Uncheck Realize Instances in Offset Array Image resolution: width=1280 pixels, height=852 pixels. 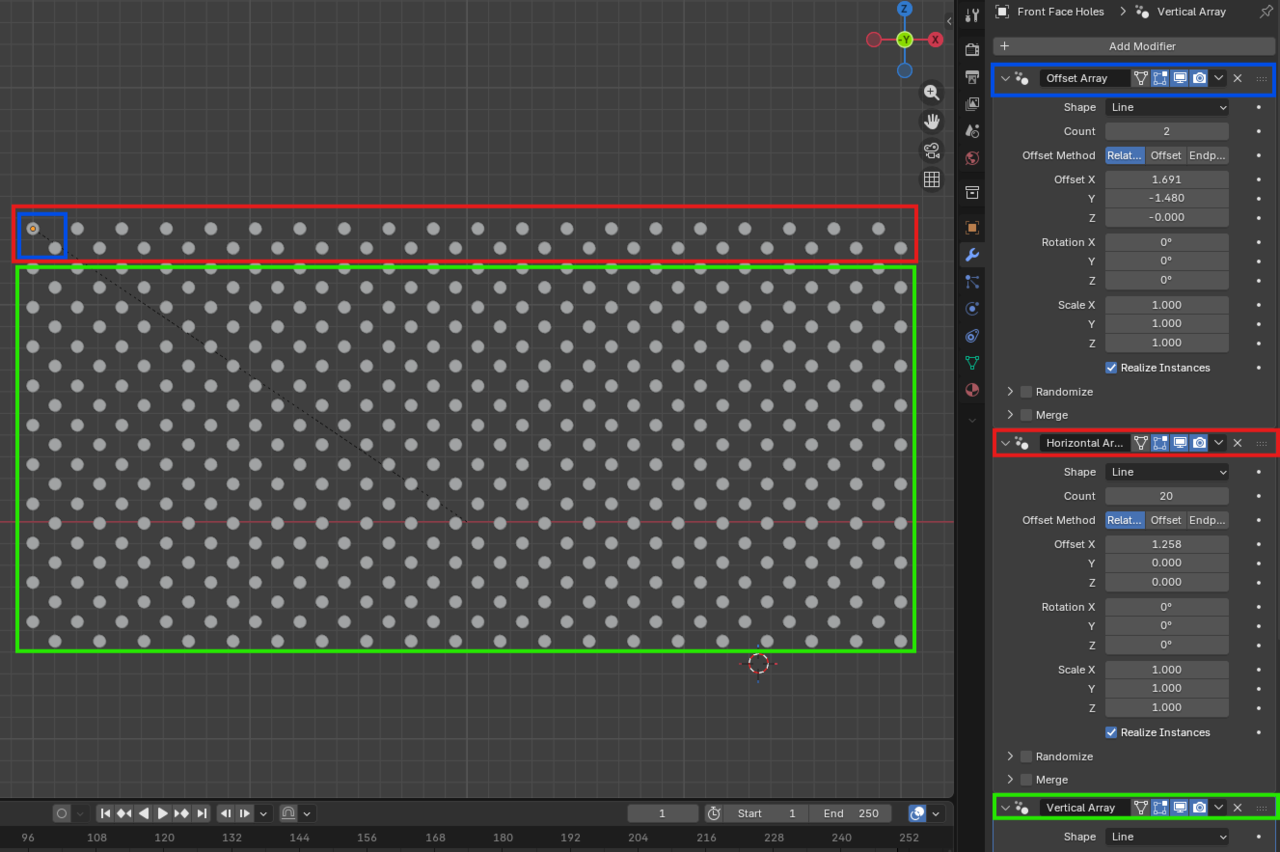pos(1111,368)
